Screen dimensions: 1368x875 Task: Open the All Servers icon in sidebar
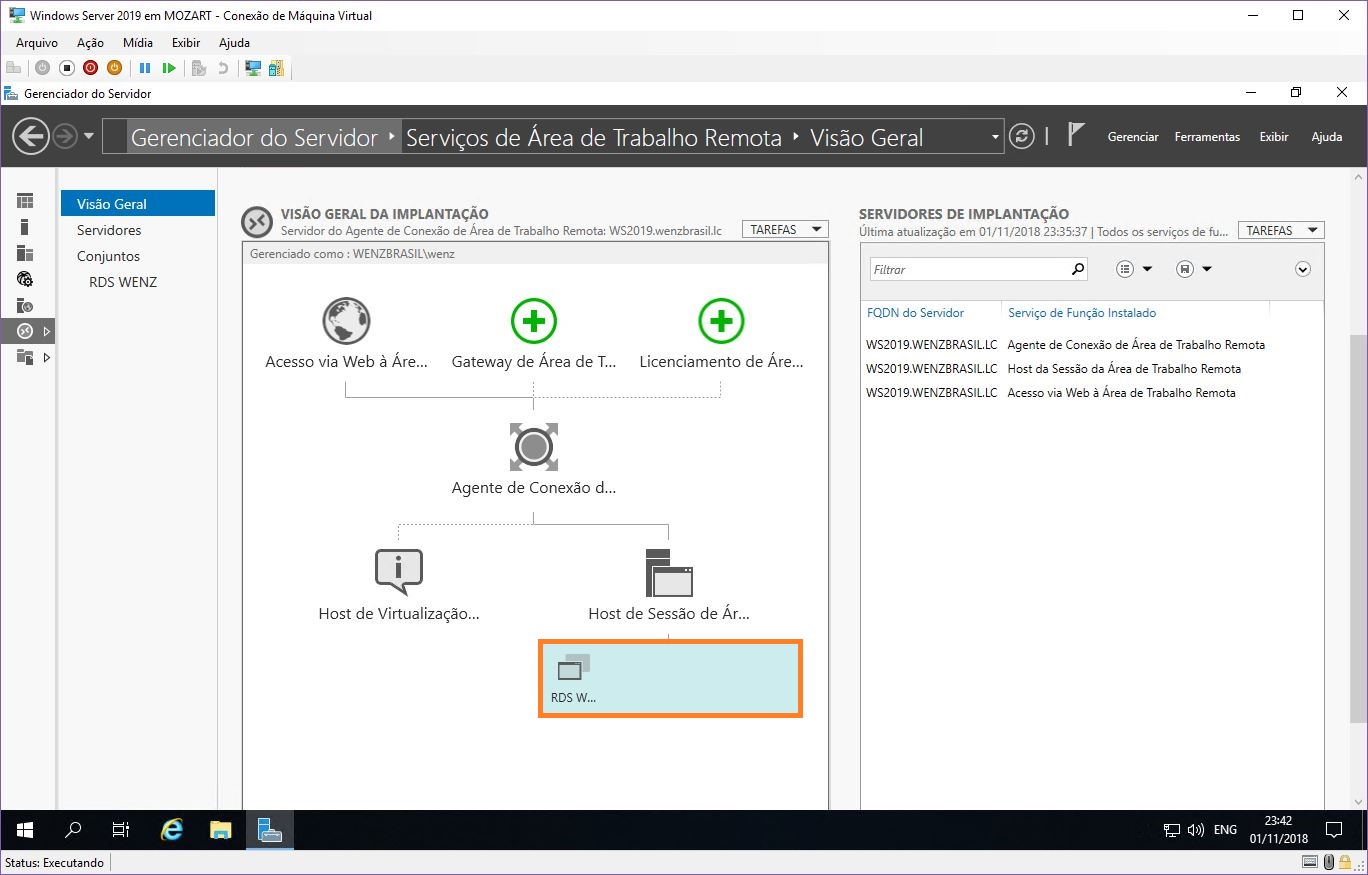tap(25, 253)
